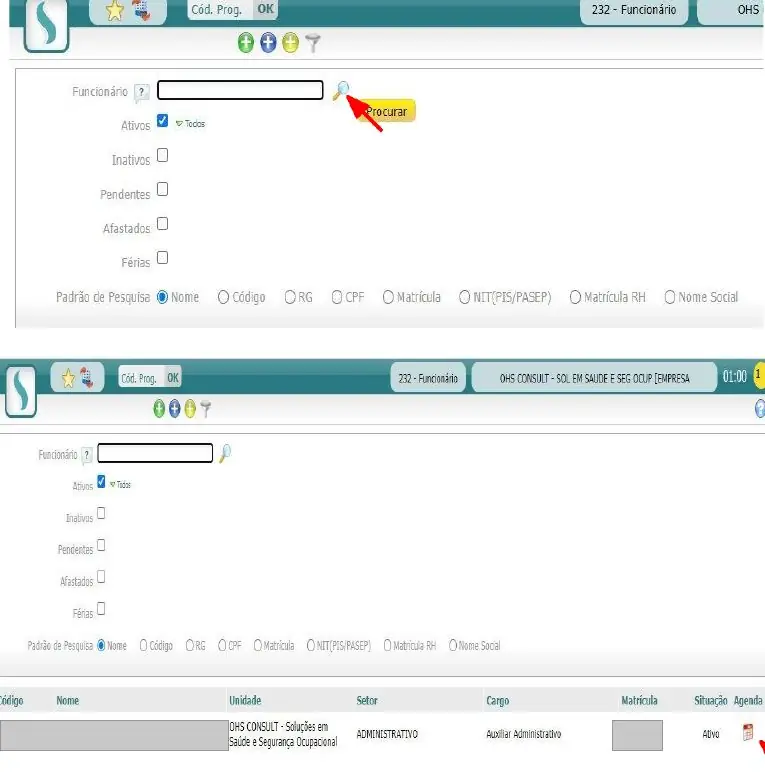The height and width of the screenshot is (780, 765).
Task: Click the Auxiliar Administrativo cell
Action: (x=524, y=734)
